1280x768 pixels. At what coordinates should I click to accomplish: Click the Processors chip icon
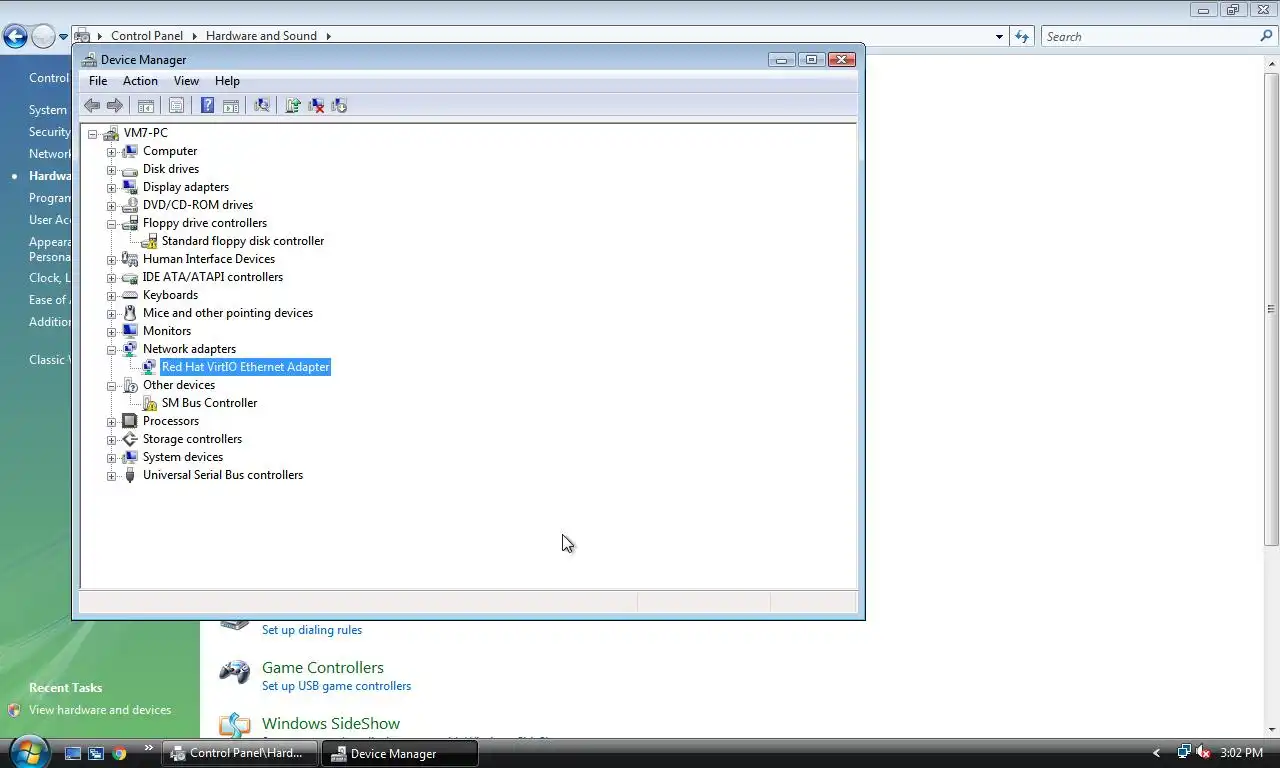click(x=130, y=421)
